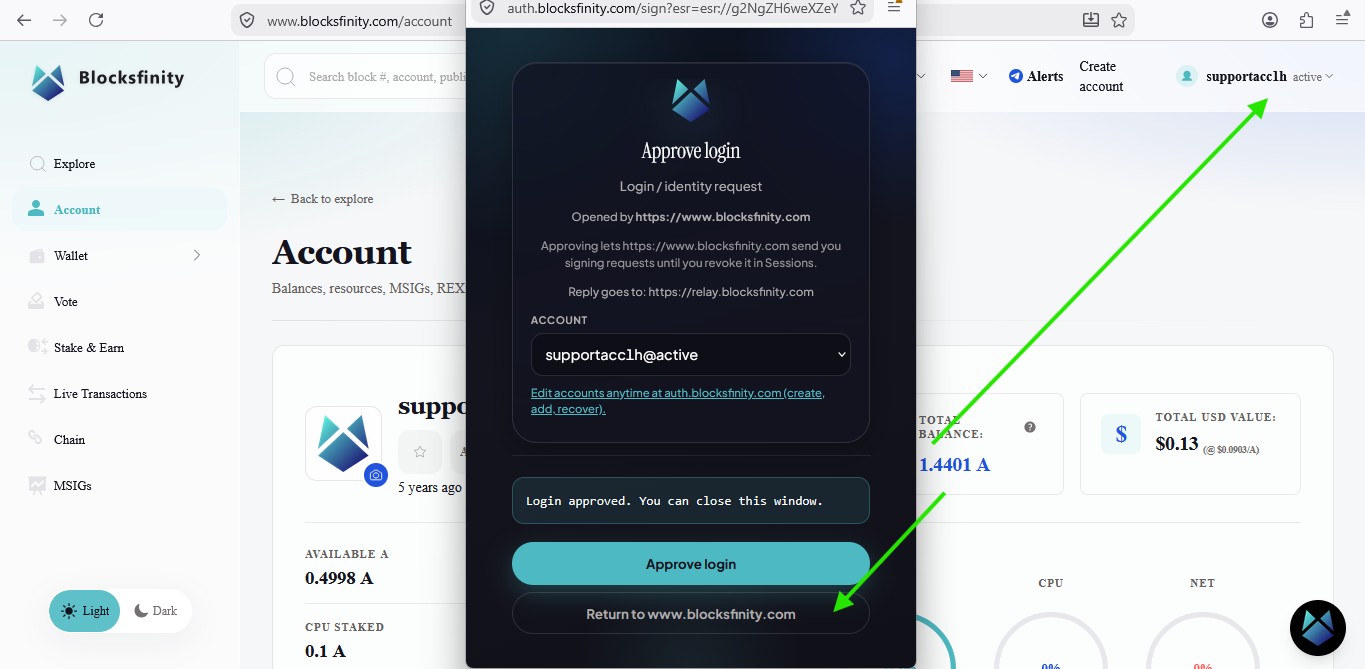
Task: Open the browser profile account icon
Action: click(1270, 20)
